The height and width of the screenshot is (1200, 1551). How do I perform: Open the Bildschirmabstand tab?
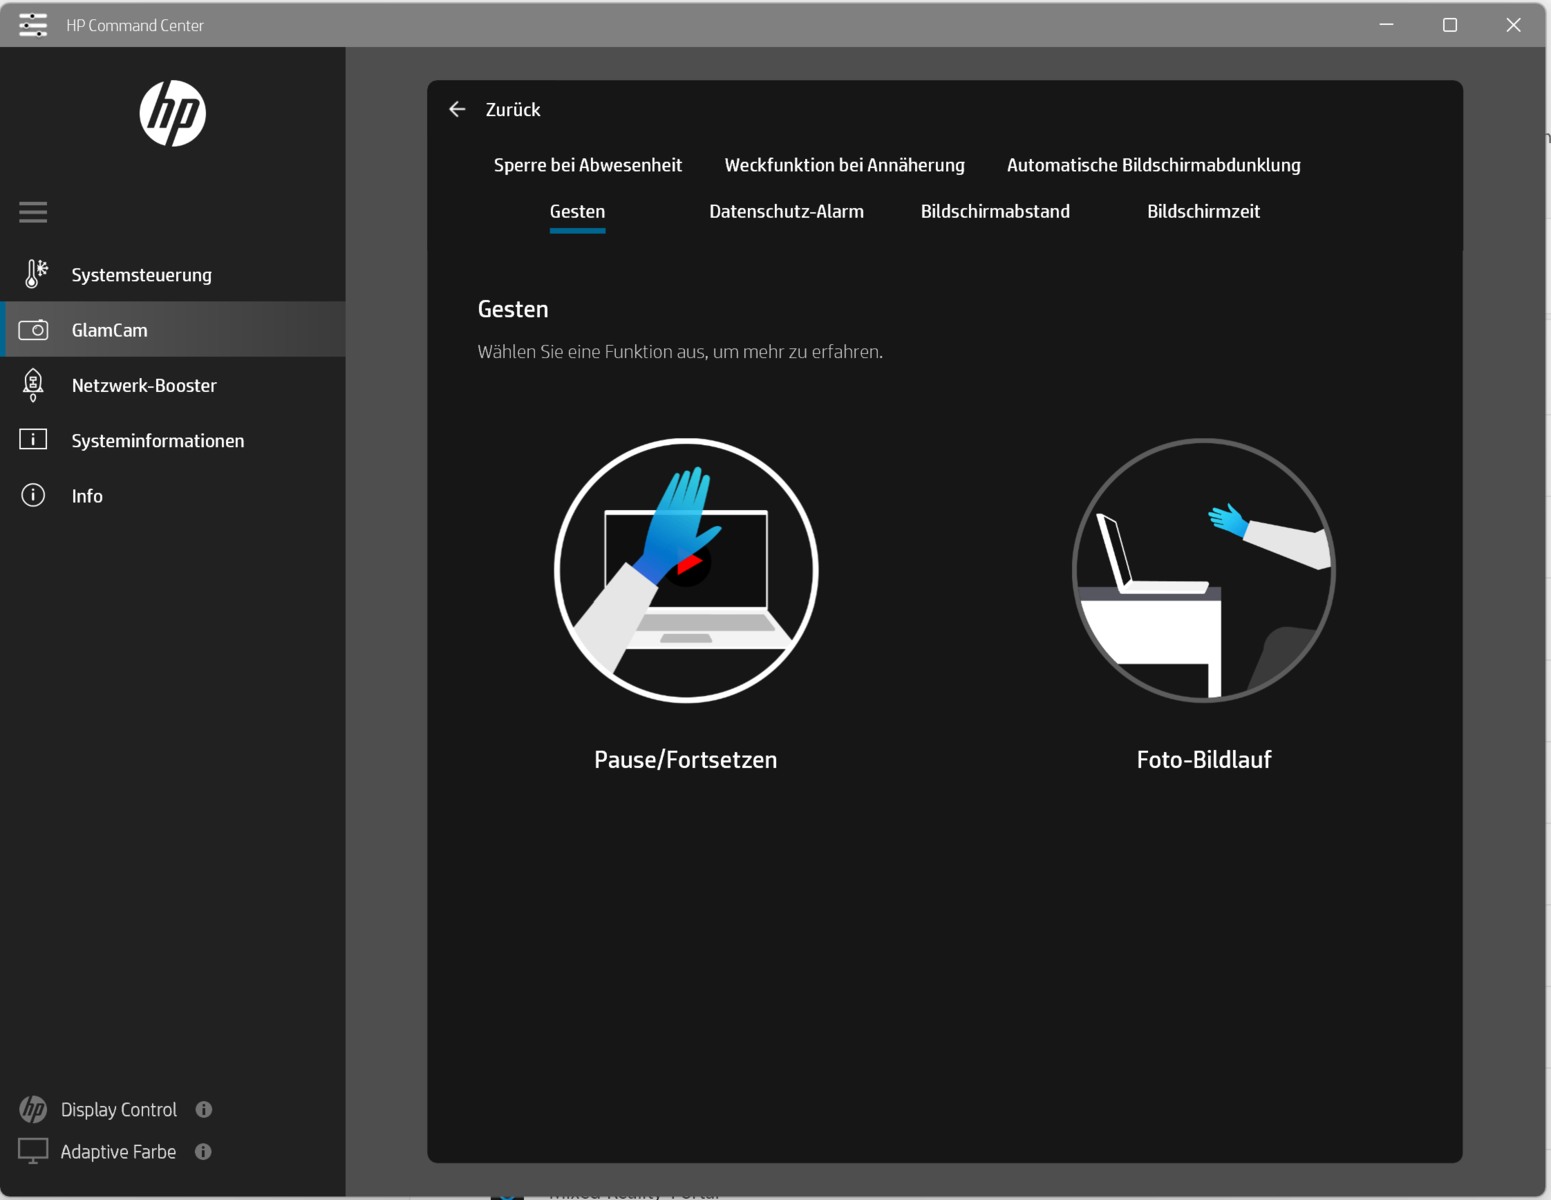[x=994, y=211]
